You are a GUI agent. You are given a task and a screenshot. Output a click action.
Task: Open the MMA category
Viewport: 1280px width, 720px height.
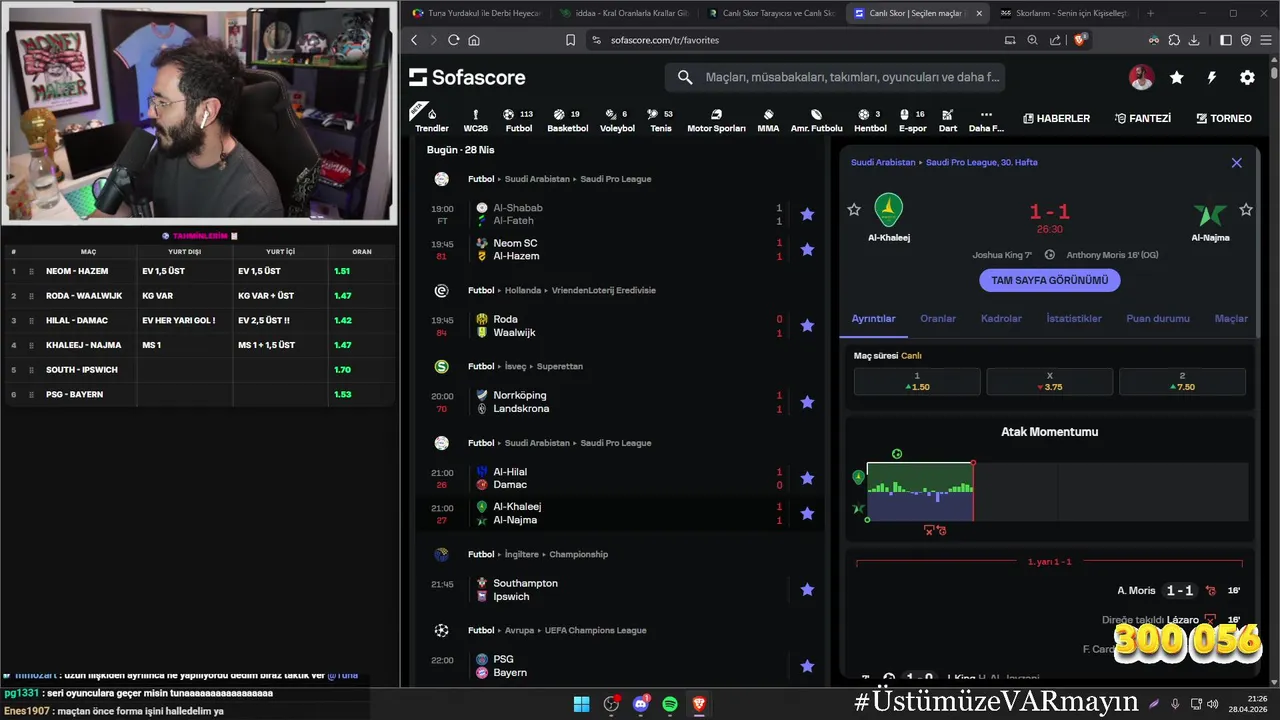point(768,120)
